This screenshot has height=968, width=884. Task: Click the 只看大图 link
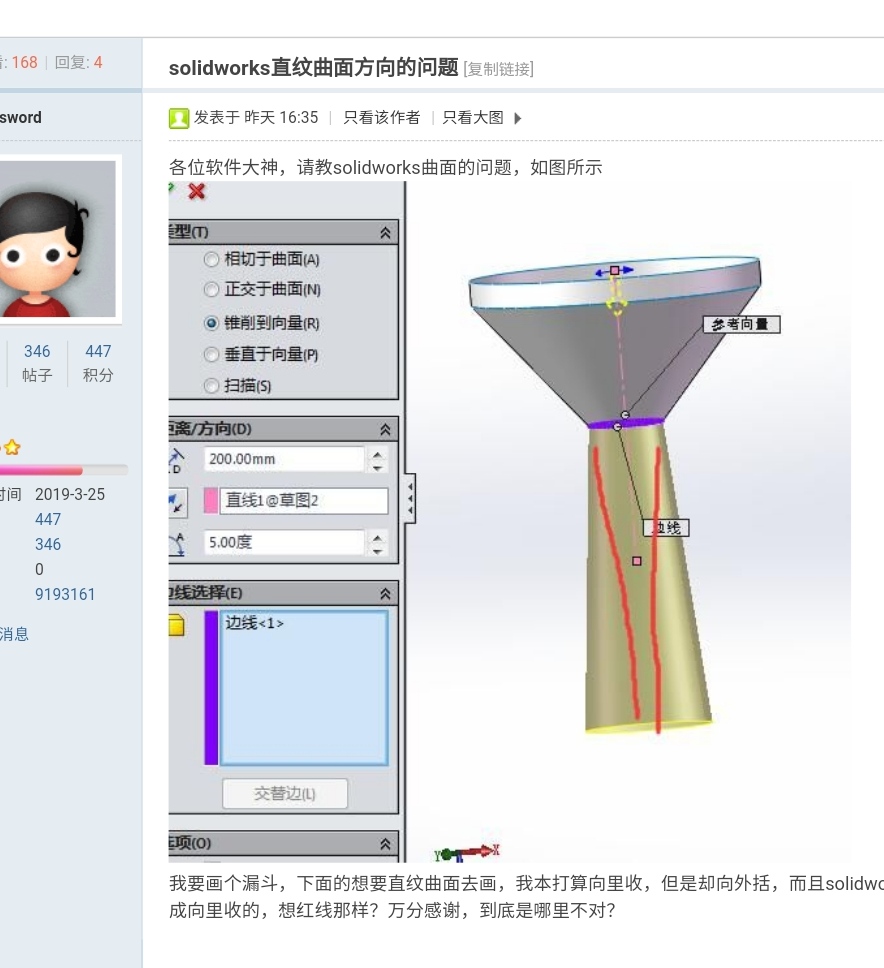tap(473, 118)
